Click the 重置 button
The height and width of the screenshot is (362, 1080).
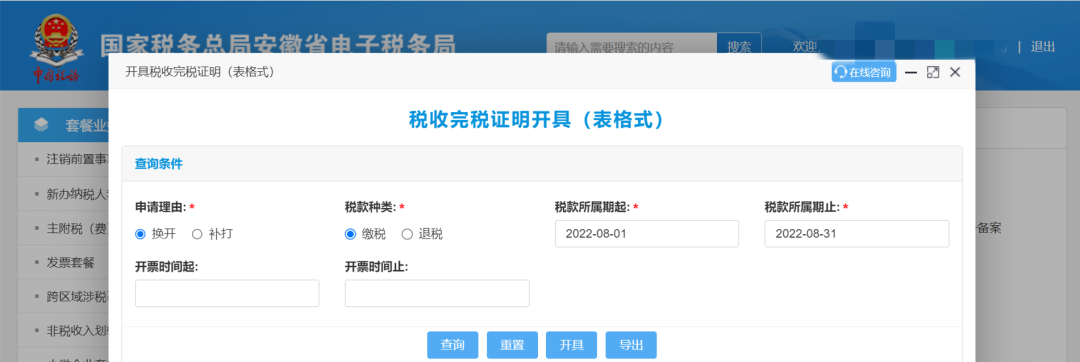(x=512, y=345)
